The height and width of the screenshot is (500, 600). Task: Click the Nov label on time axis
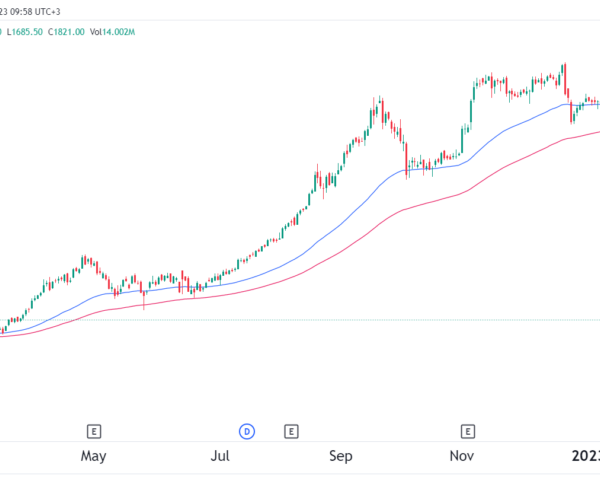461,457
